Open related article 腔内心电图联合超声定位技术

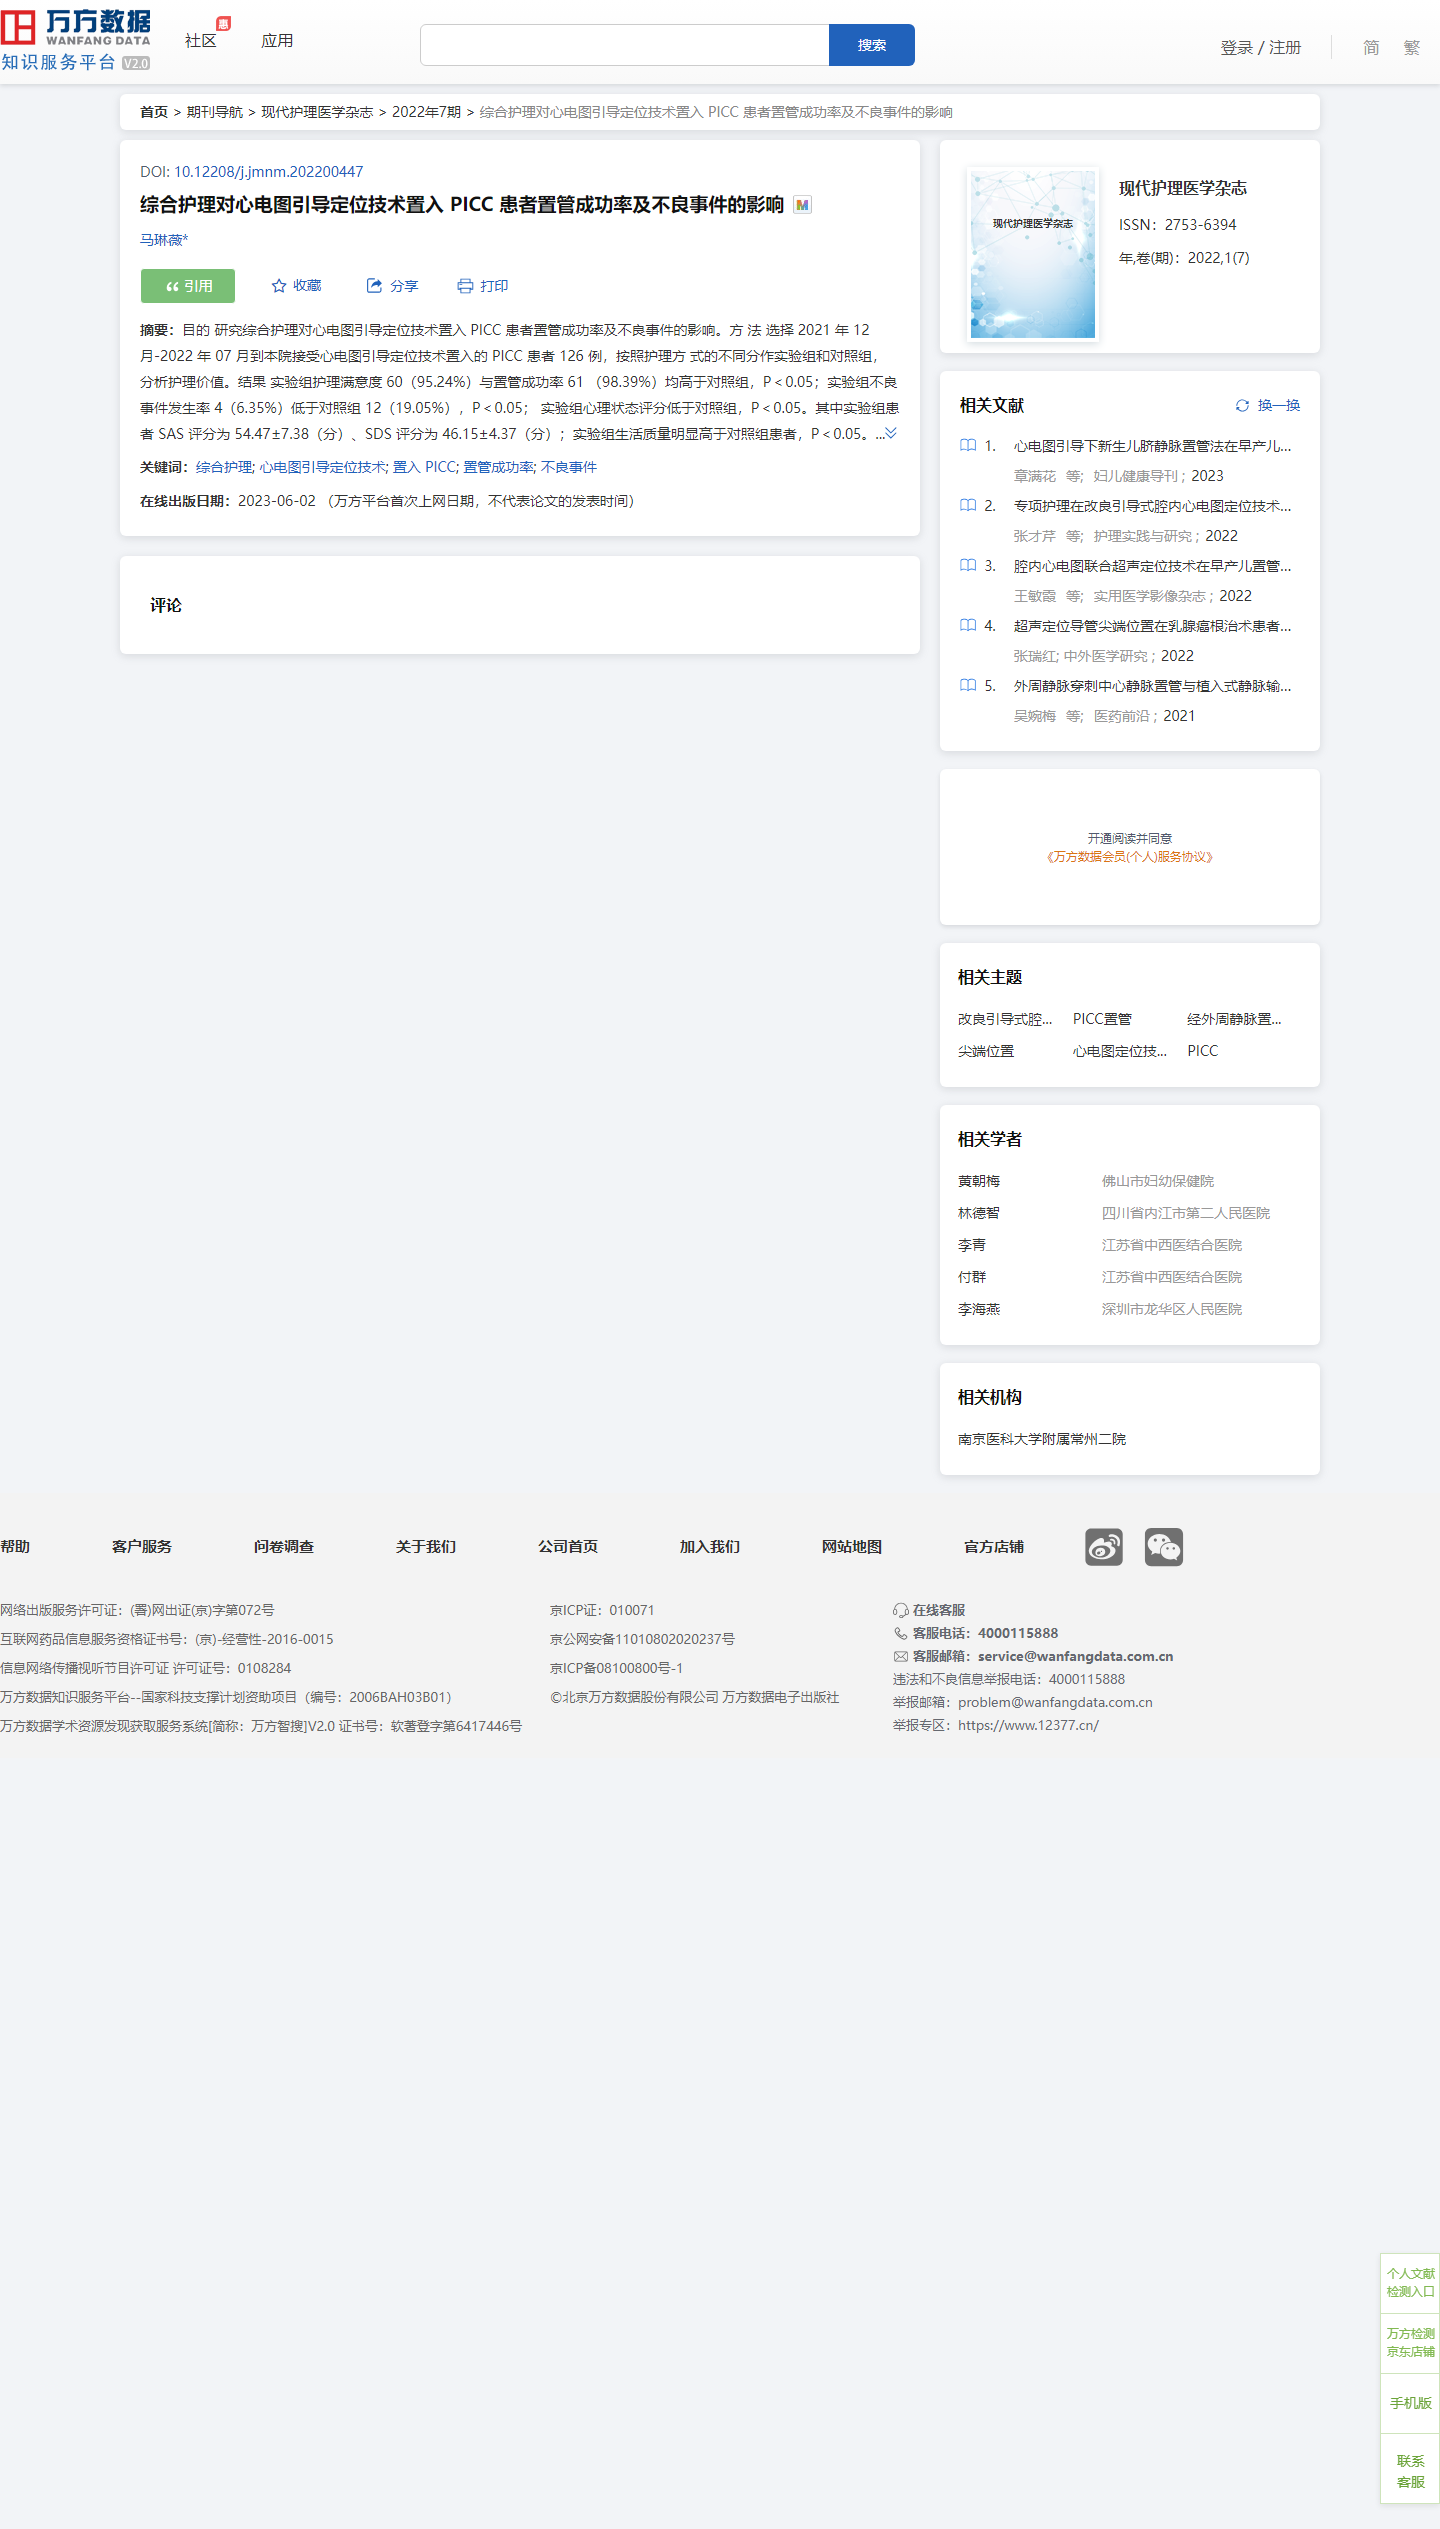pos(1152,566)
